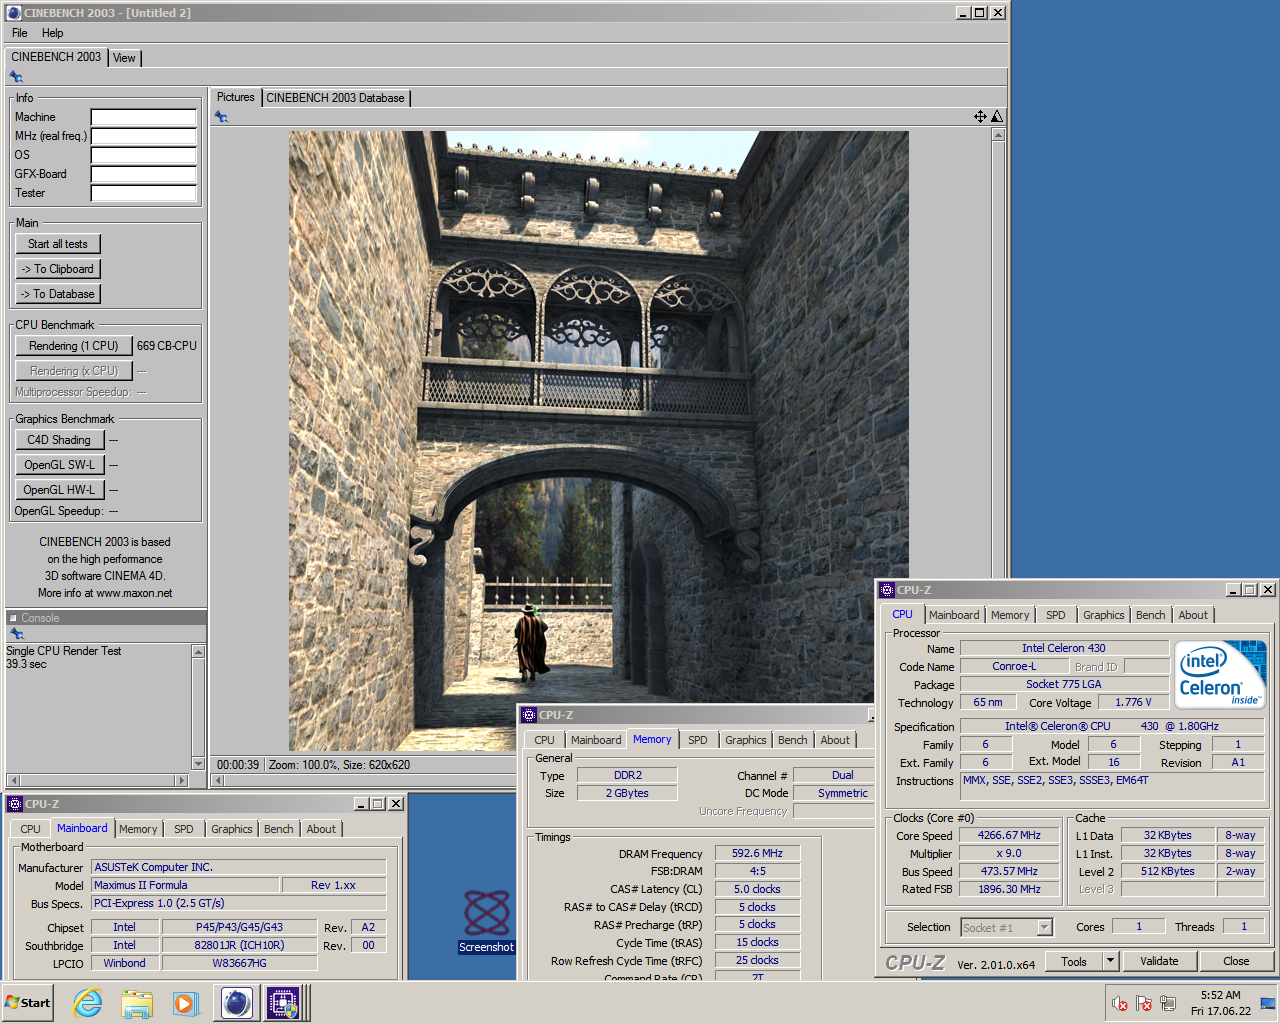The width and height of the screenshot is (1280, 1024).
Task: Click the title bar icon of the Mainboard CPU-Z window
Action: (x=15, y=804)
